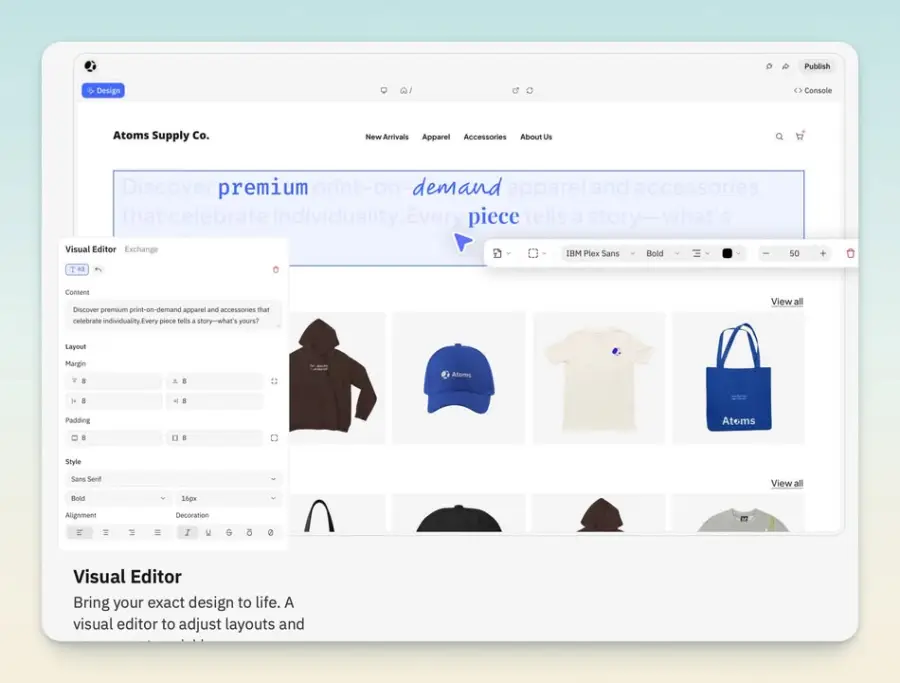900x683 pixels.
Task: Click the red trash icon in the floating toolbar
Action: point(851,253)
